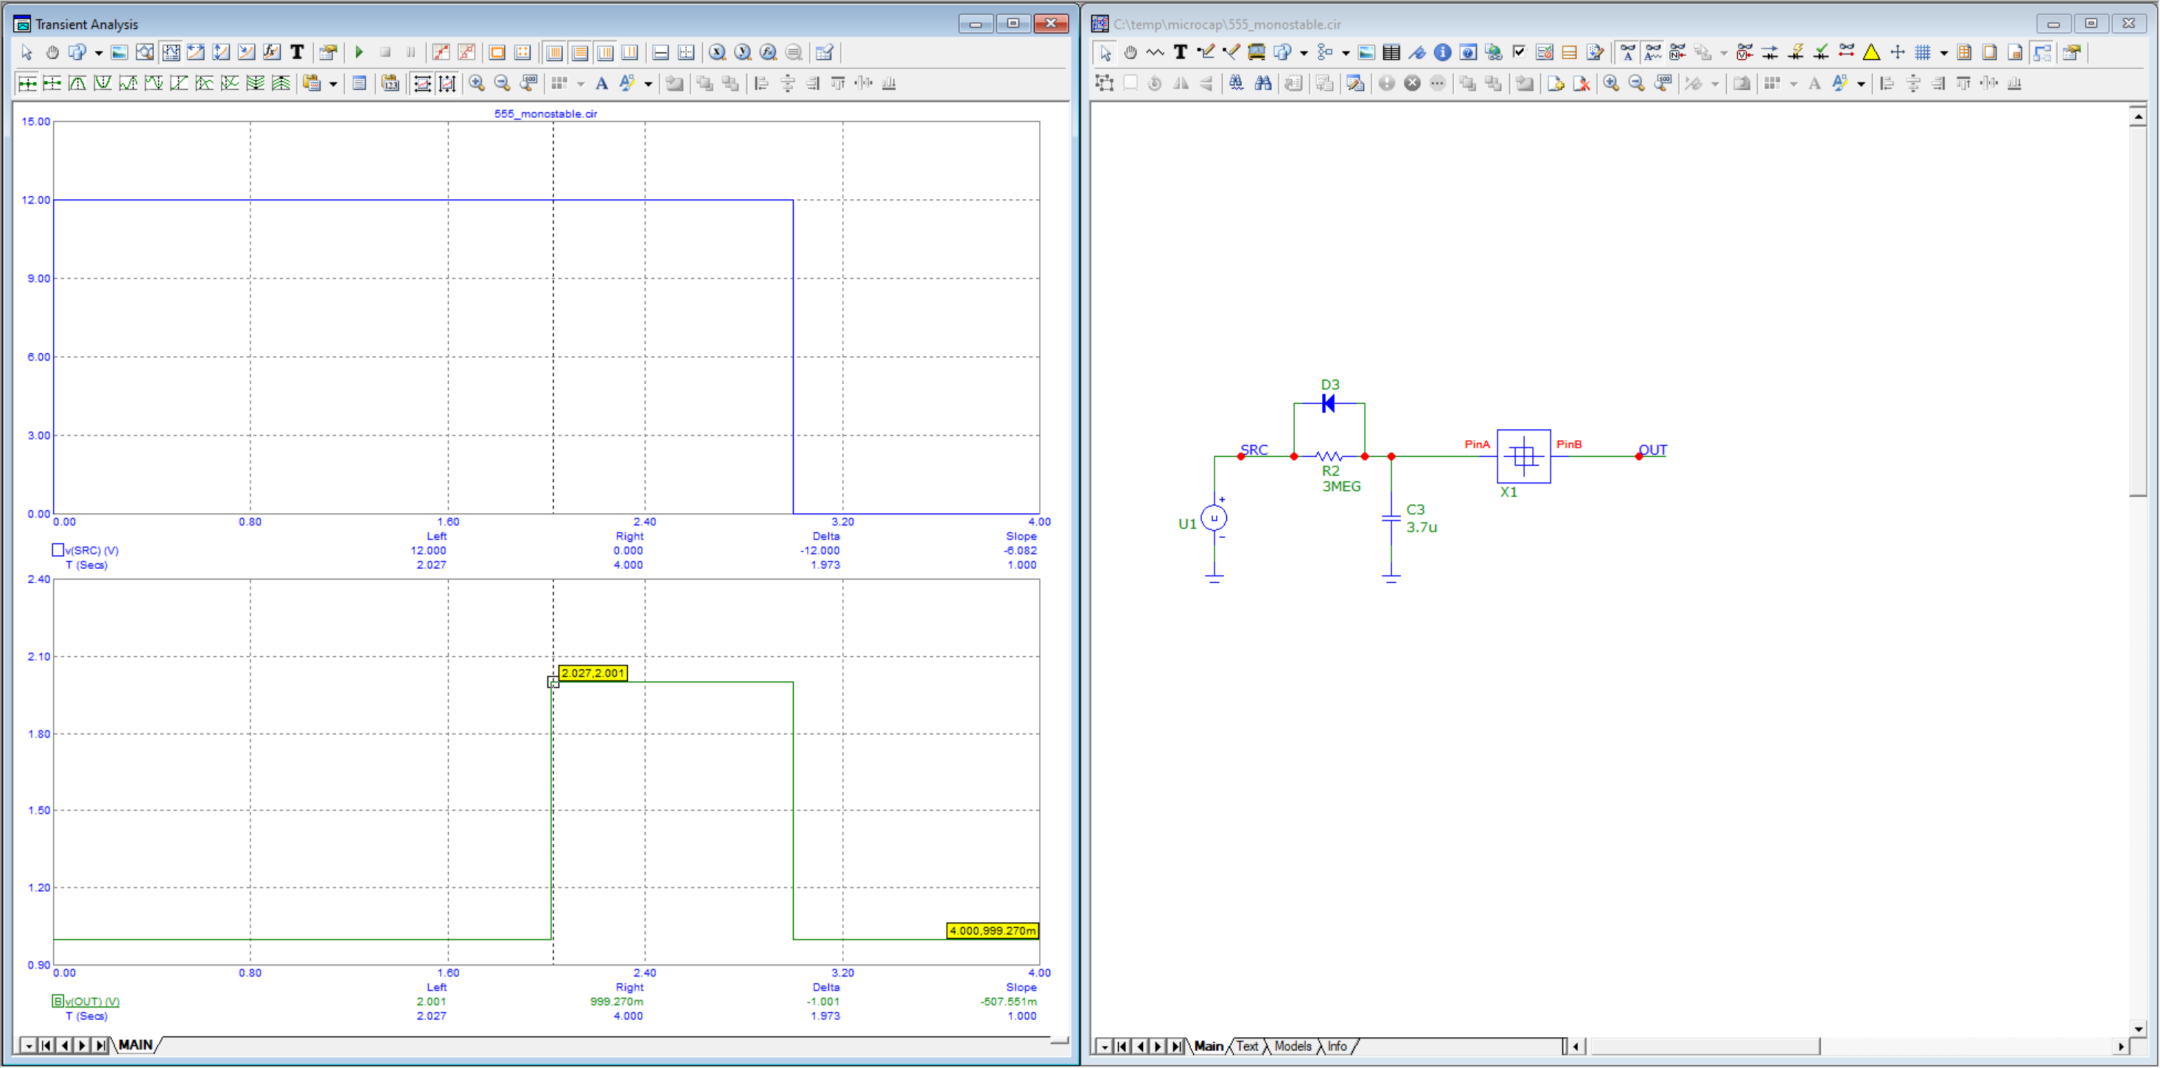Click Zoom Out magnifier in schematic toolbar

pos(1637,84)
